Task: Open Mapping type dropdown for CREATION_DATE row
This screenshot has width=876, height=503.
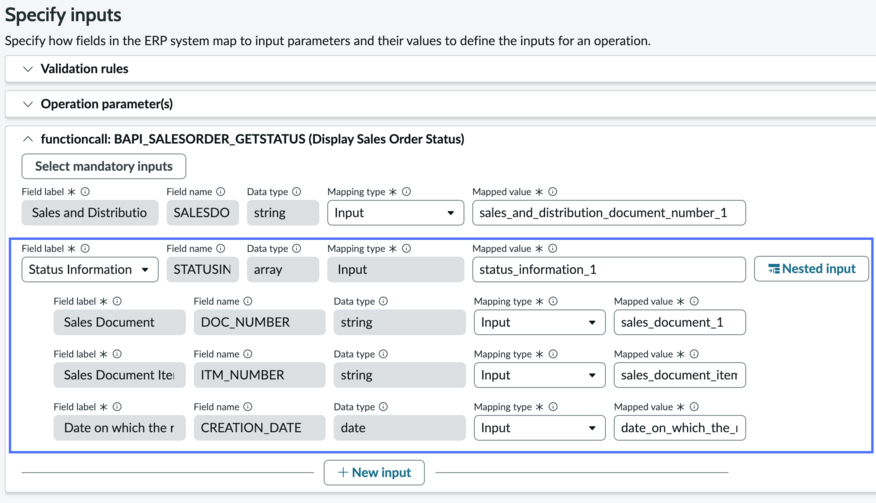Action: (540, 428)
